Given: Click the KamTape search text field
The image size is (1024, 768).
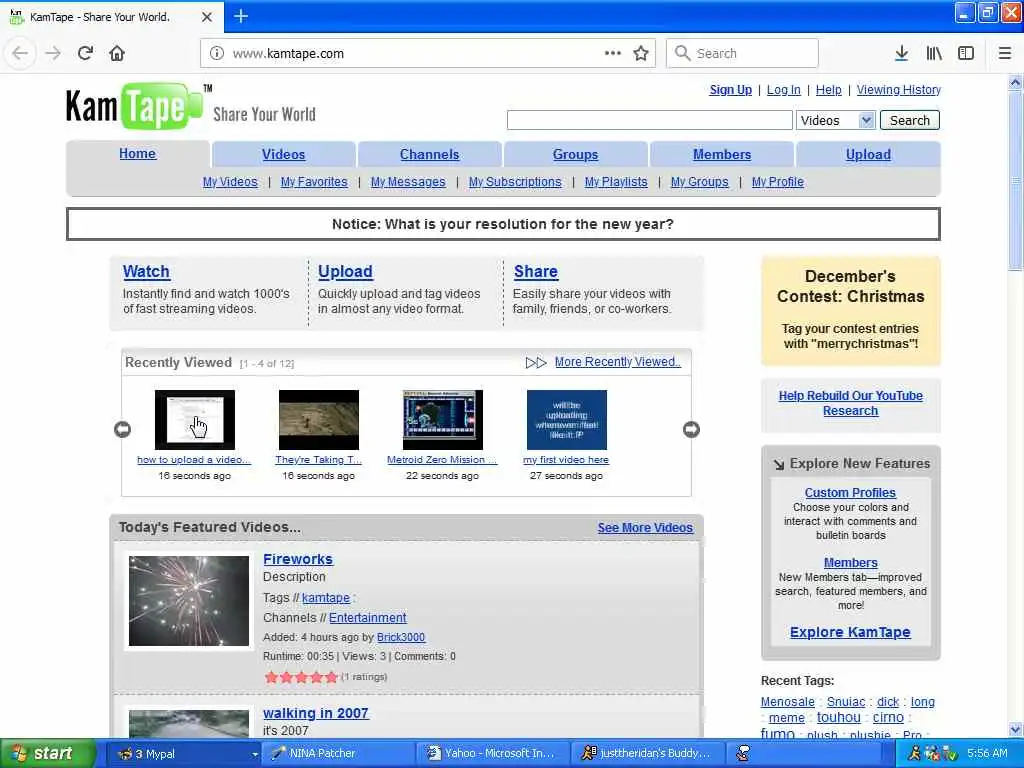Looking at the screenshot, I should [x=650, y=120].
